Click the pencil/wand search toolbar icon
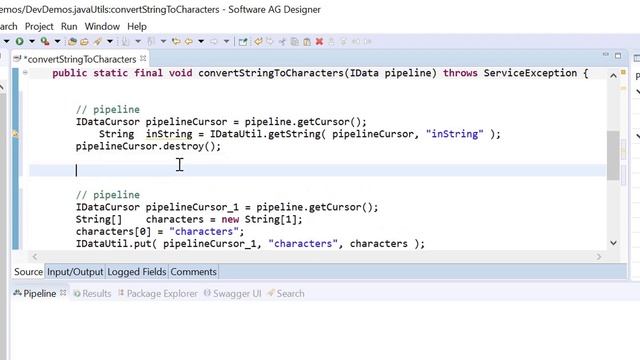Screen dimensions: 640x360 (x=98, y=42)
